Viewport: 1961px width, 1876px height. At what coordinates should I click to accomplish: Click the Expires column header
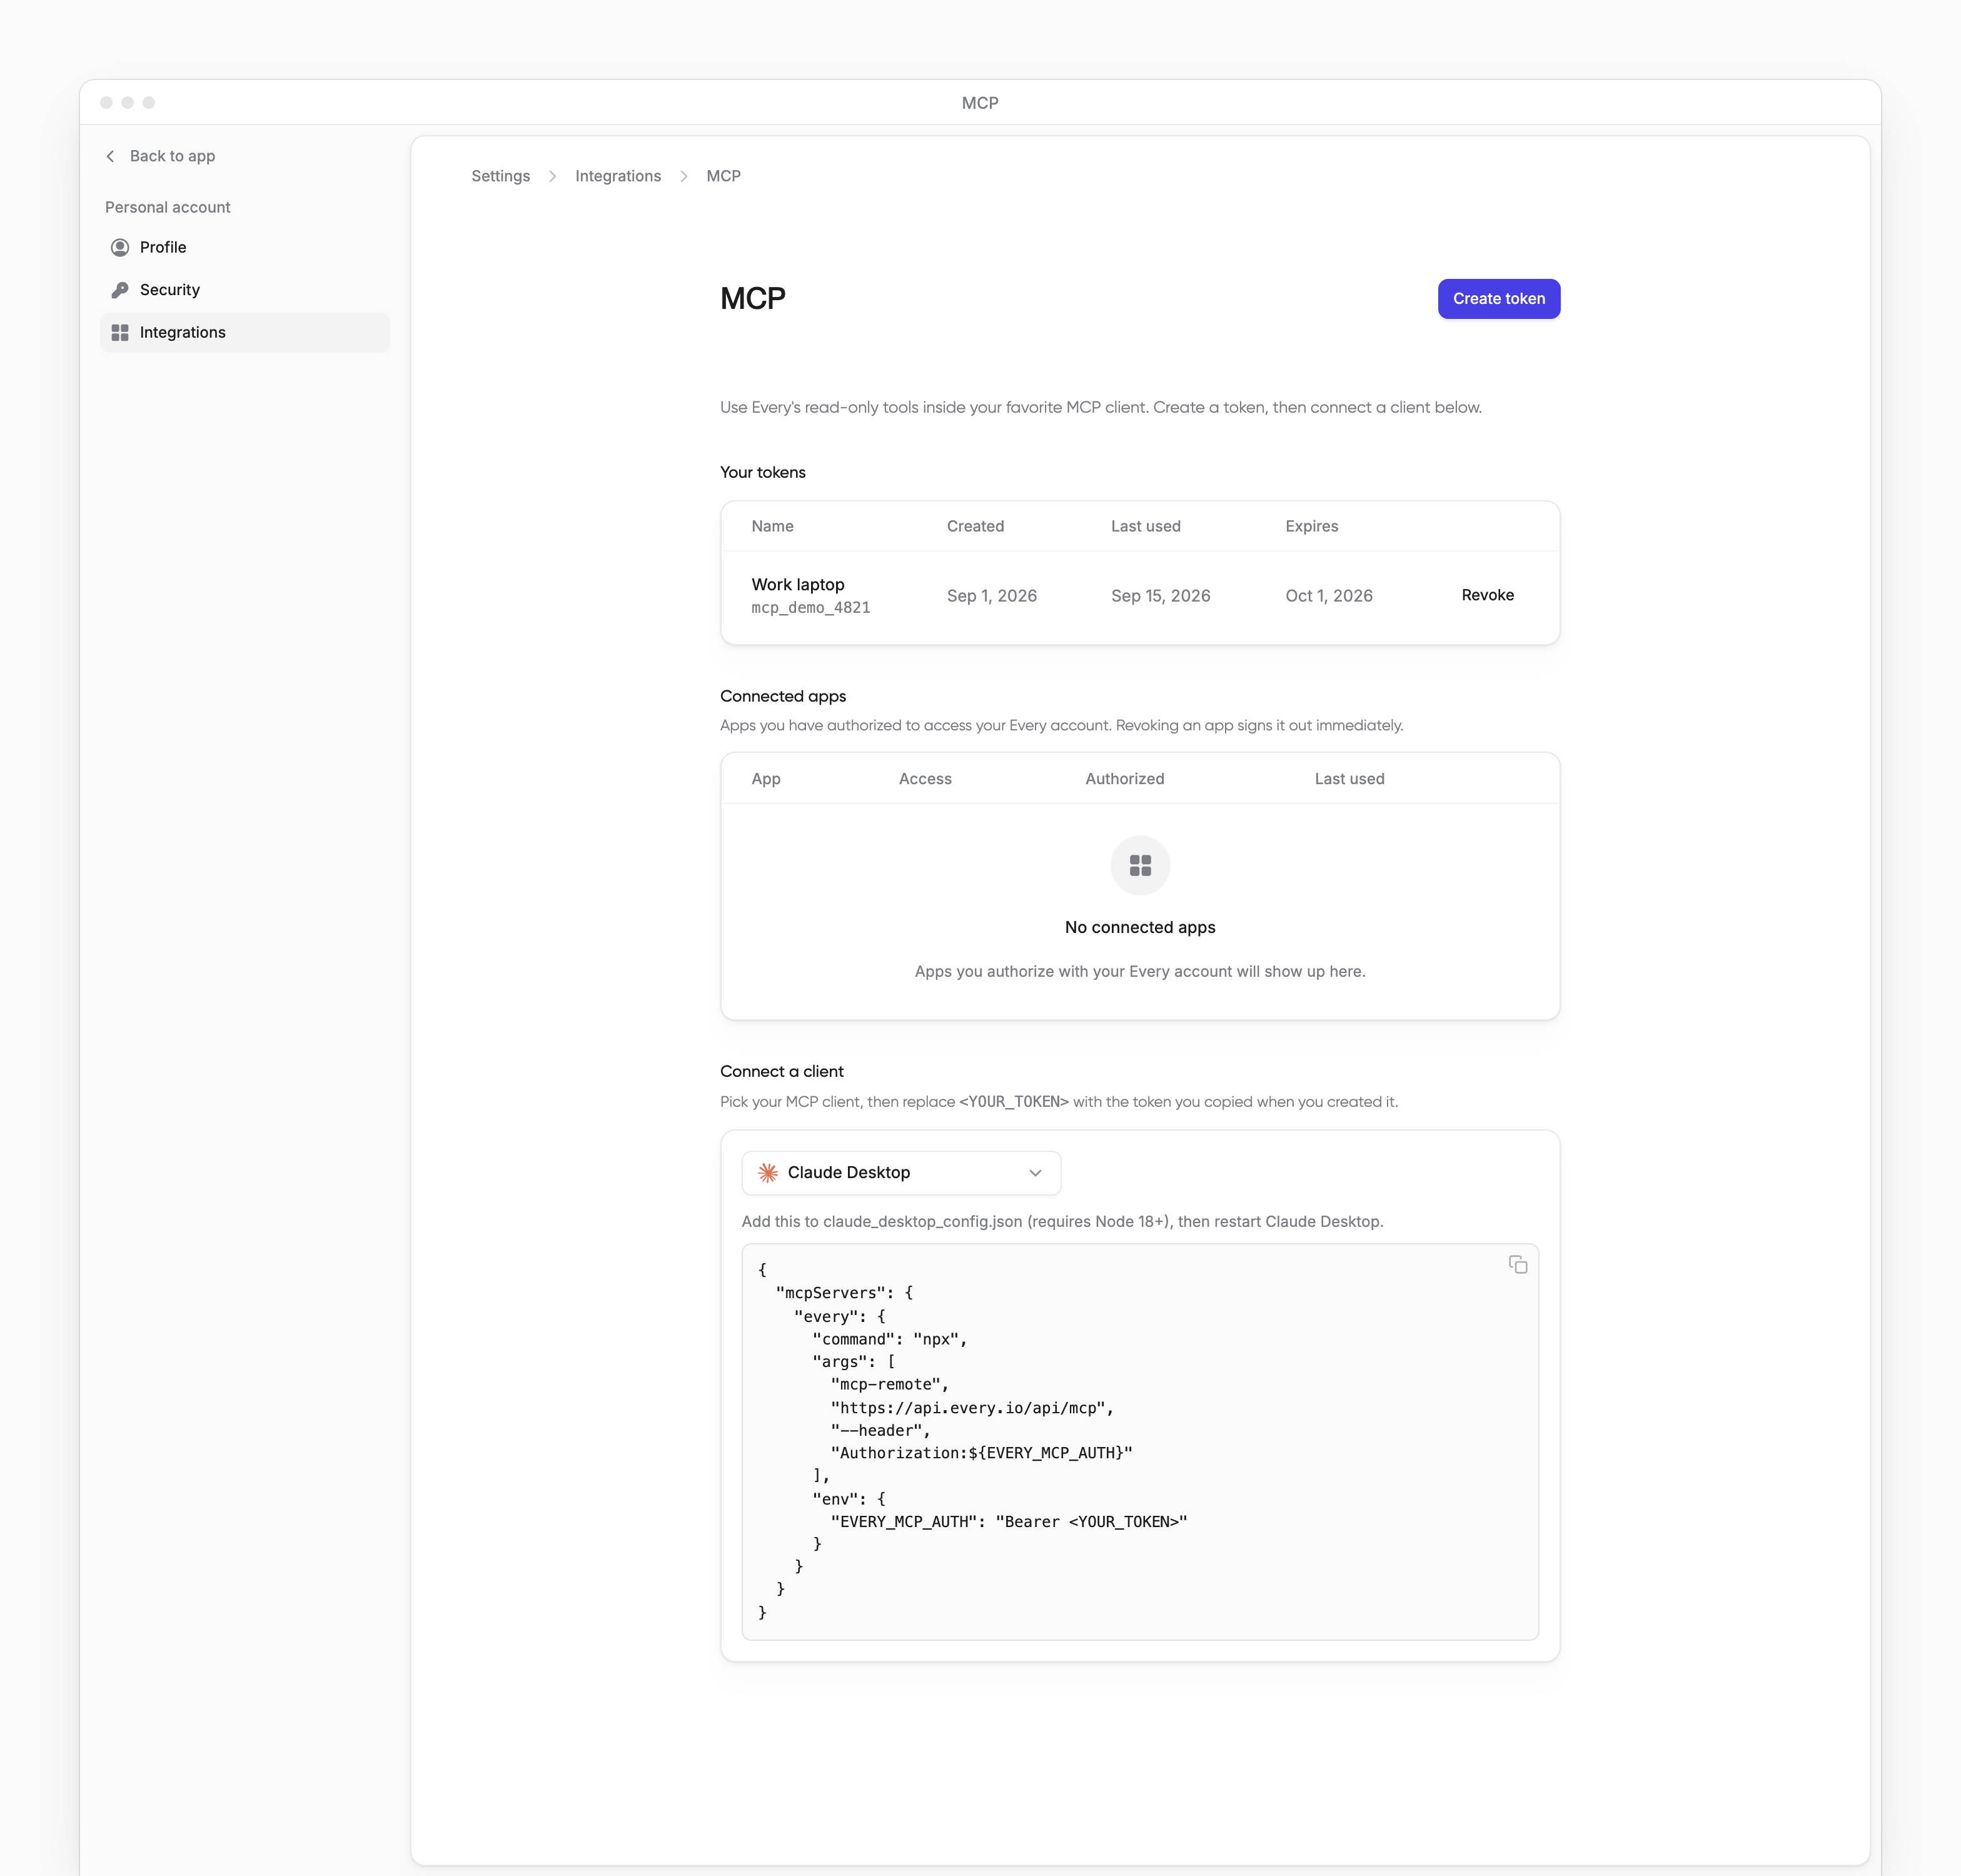(1311, 526)
